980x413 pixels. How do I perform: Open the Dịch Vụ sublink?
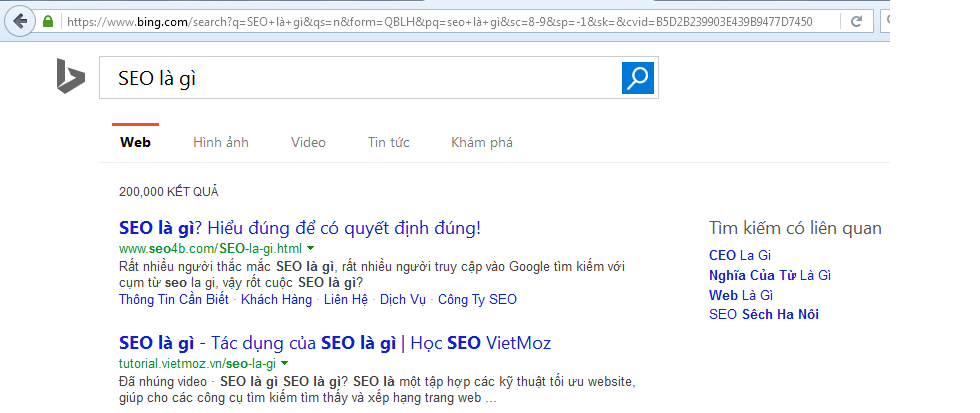click(x=402, y=300)
